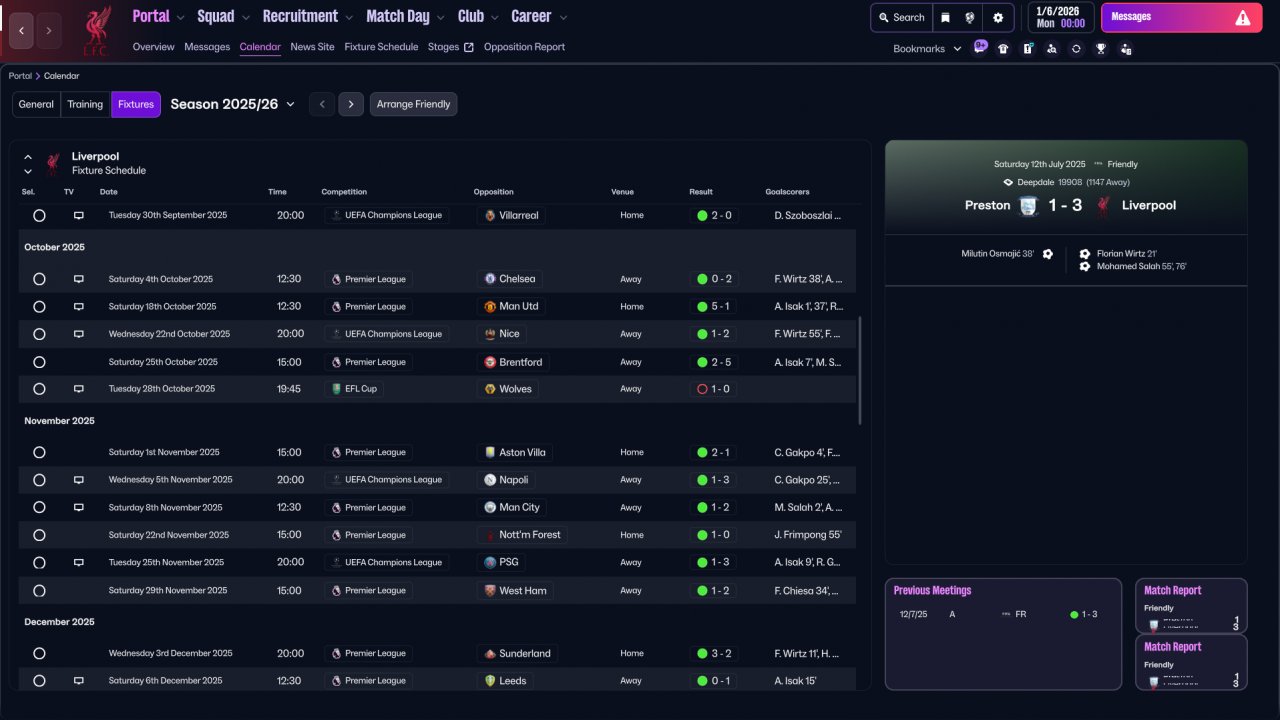The width and height of the screenshot is (1280, 720).
Task: Click the Portal breadcrumb link
Action: (20, 76)
